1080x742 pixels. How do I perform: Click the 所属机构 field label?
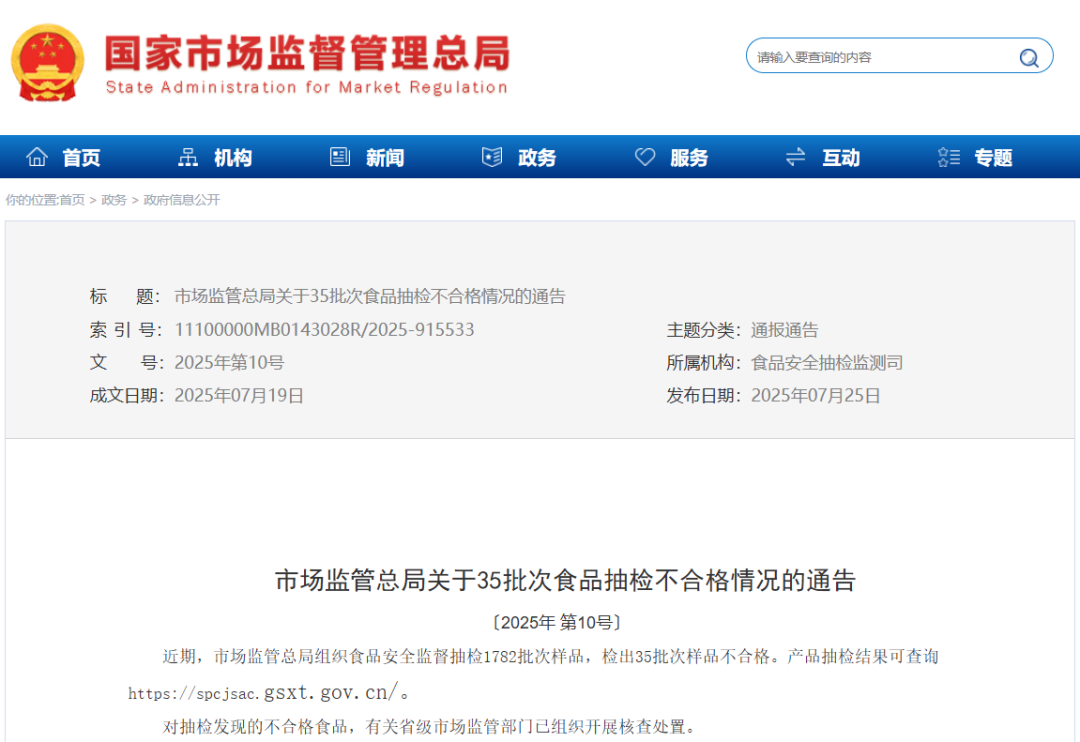703,362
